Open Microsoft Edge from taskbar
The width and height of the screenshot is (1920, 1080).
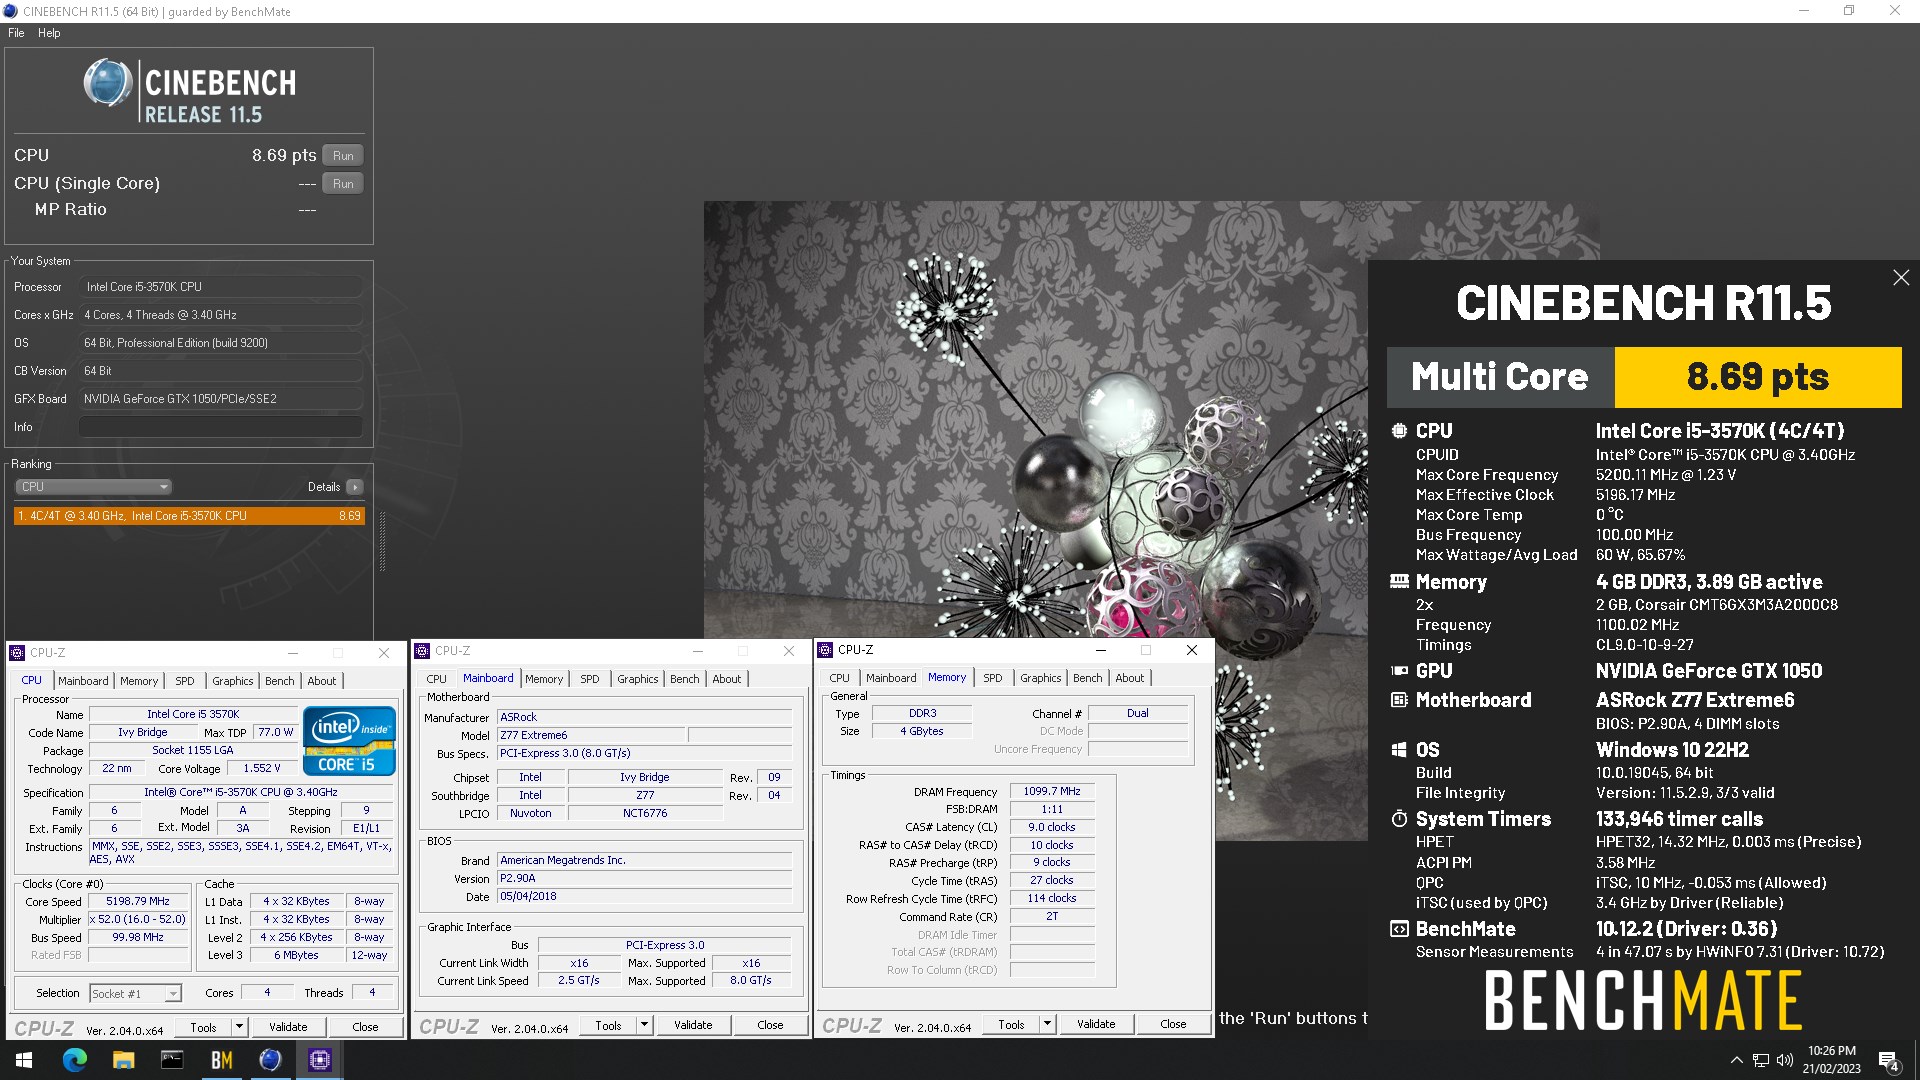click(75, 1060)
